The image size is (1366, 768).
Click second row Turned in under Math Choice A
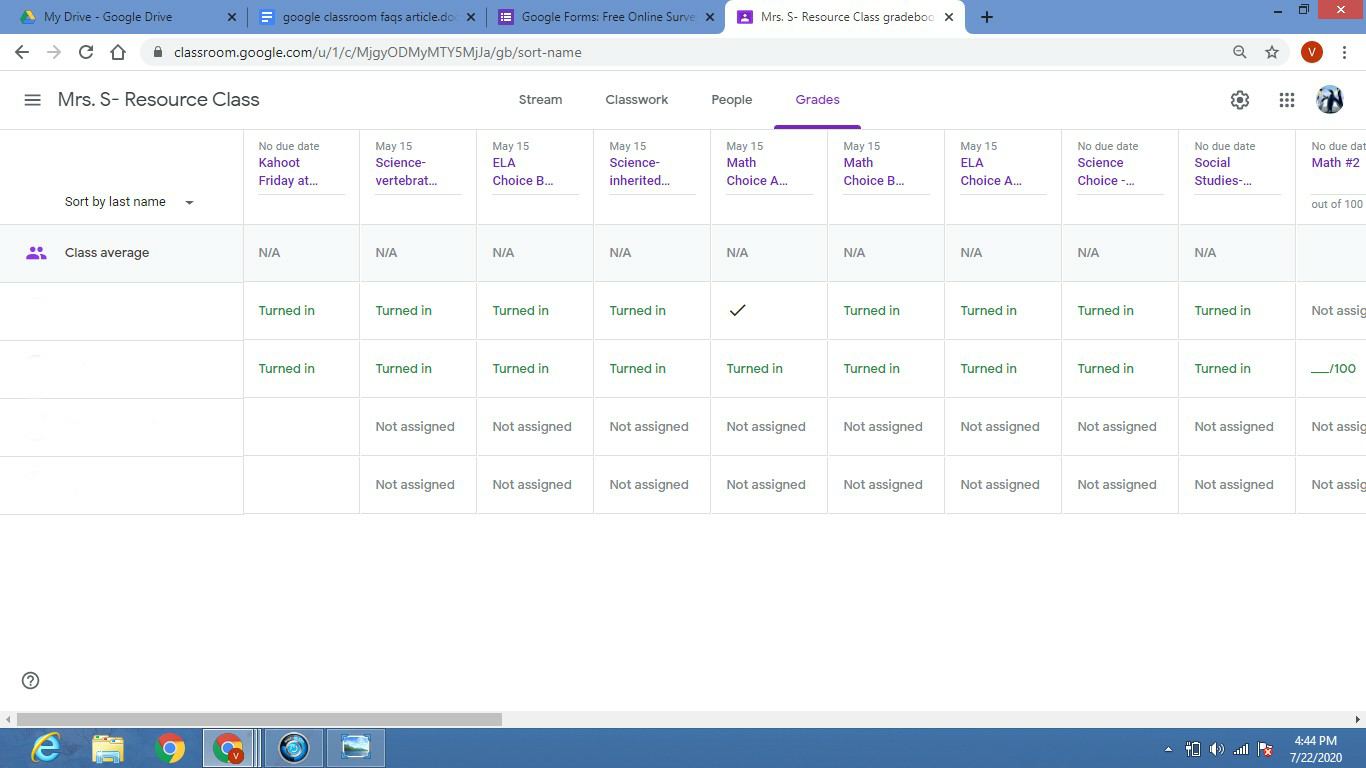coord(755,369)
